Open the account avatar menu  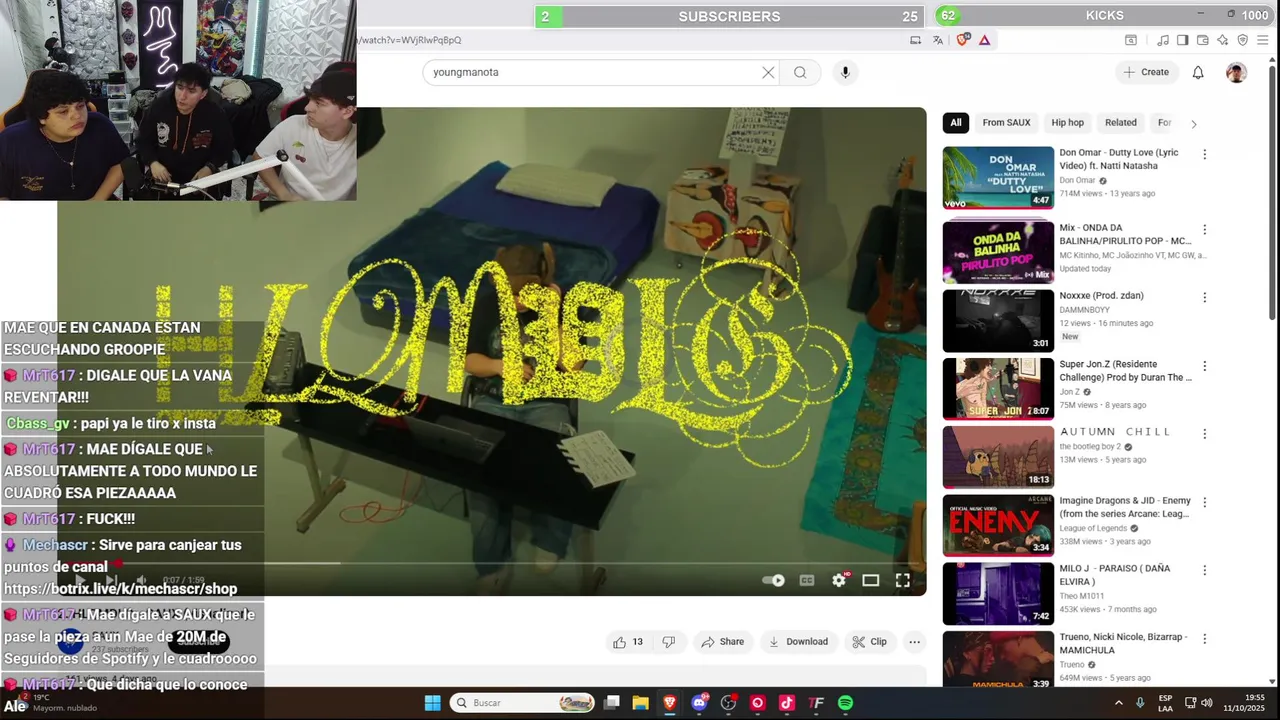click(x=1236, y=72)
